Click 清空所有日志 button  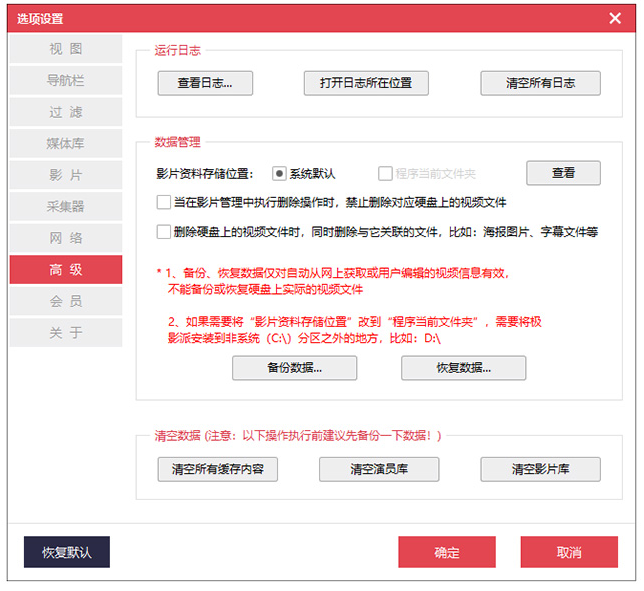point(540,83)
